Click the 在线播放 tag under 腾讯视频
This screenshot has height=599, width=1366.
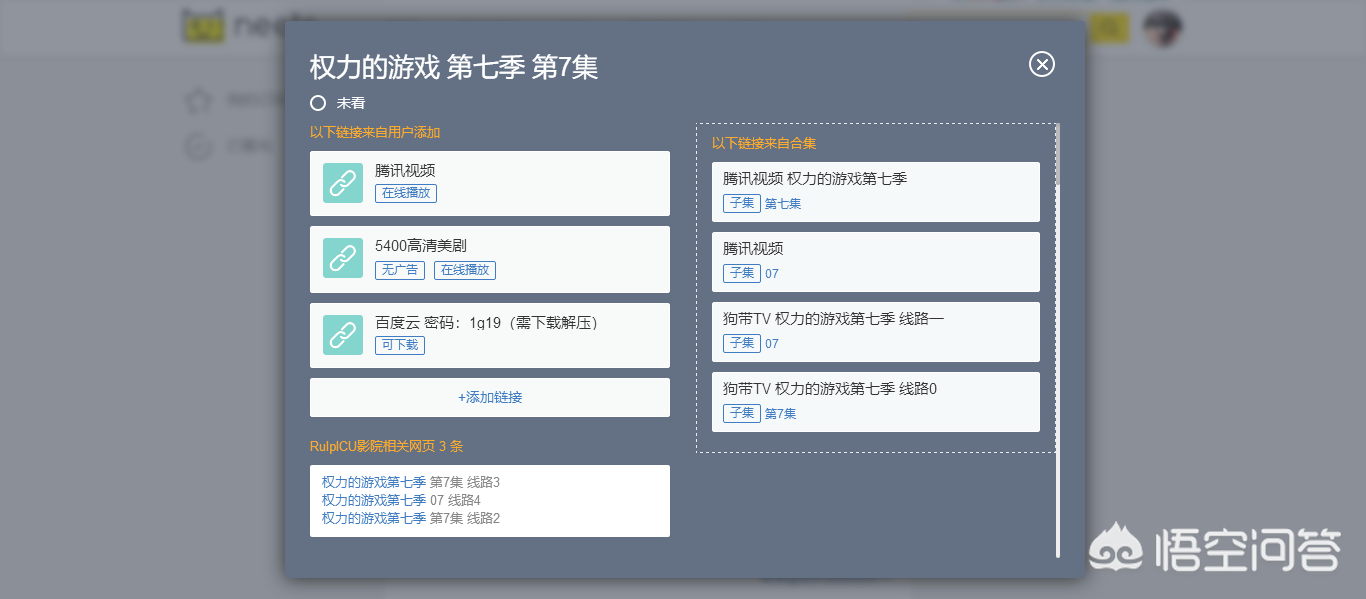tap(406, 193)
